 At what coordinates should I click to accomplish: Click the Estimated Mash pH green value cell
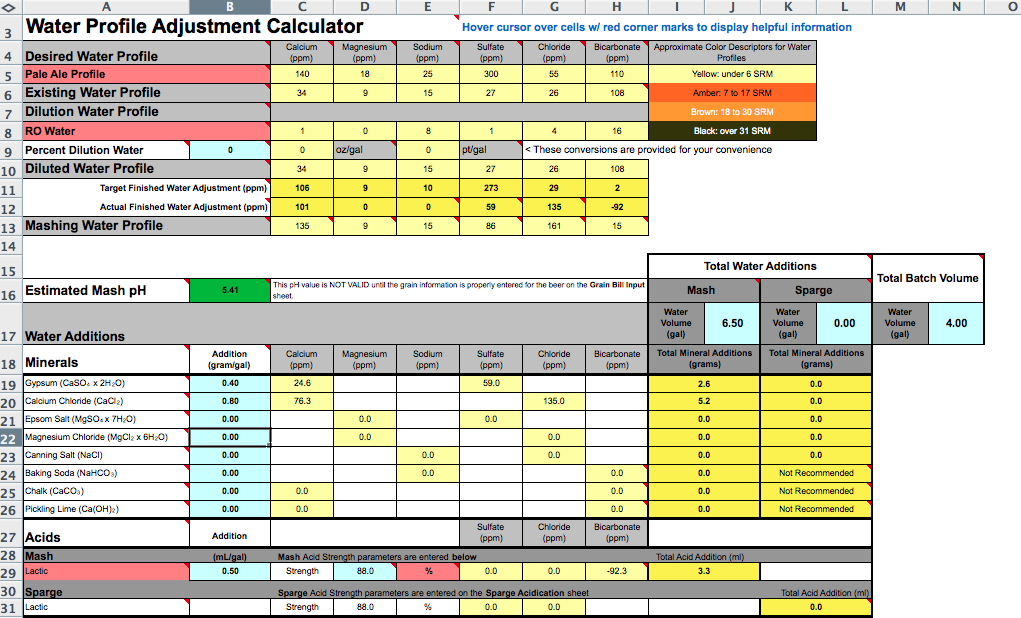230,290
